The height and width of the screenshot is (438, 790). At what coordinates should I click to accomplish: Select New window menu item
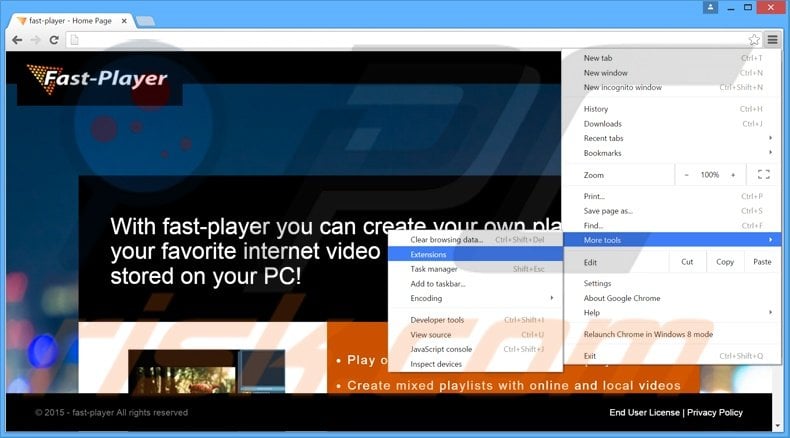click(x=672, y=73)
